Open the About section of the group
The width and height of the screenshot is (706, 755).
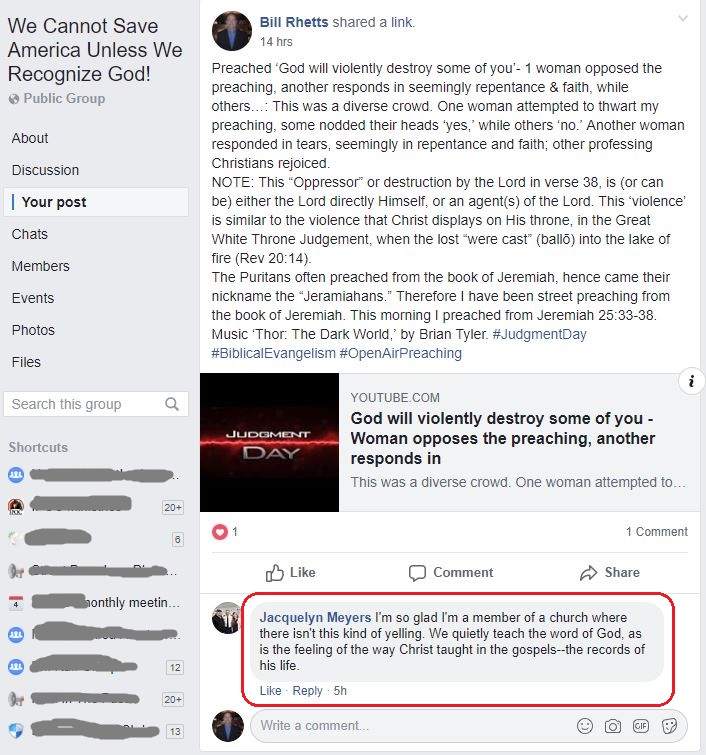pyautogui.click(x=30, y=138)
